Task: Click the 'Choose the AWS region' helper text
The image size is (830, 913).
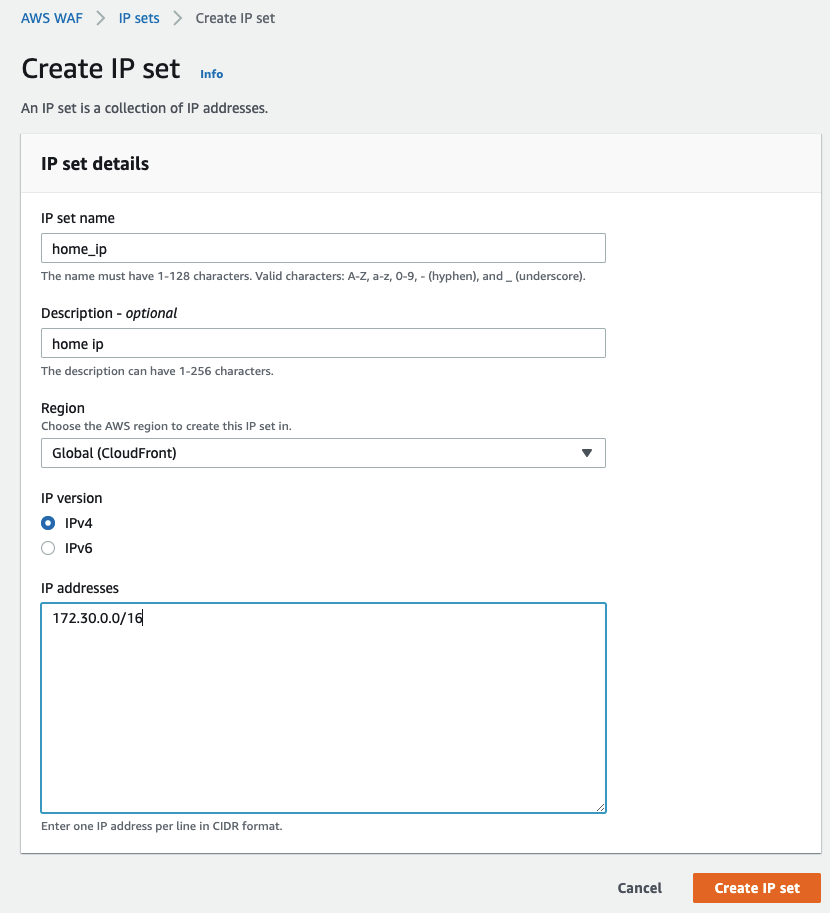Action: [x=166, y=426]
